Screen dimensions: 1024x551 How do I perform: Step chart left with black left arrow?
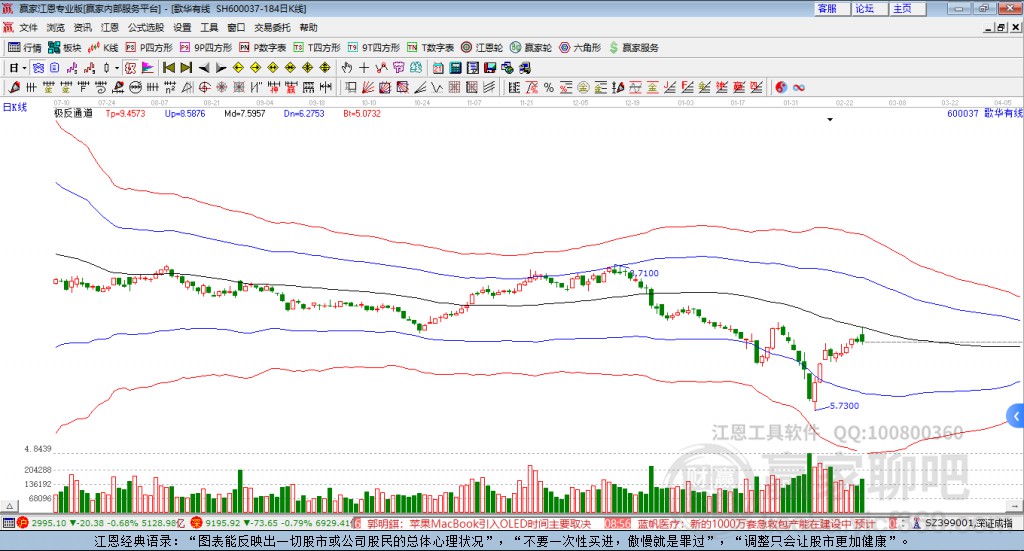click(204, 68)
